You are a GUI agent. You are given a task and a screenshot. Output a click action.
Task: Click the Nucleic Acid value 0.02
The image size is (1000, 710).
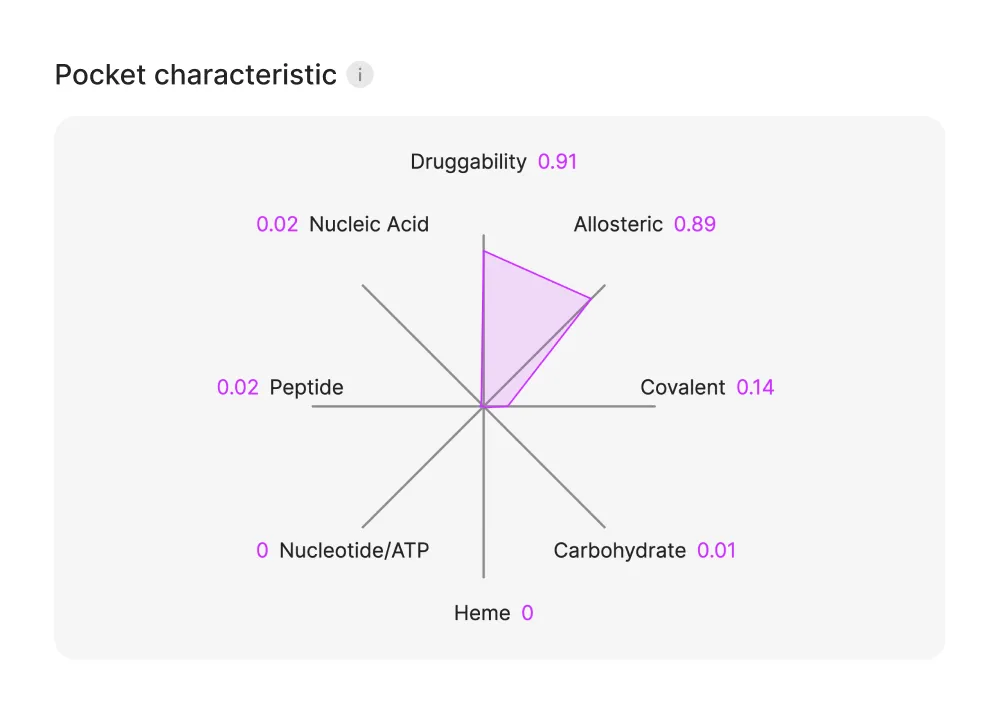[277, 224]
